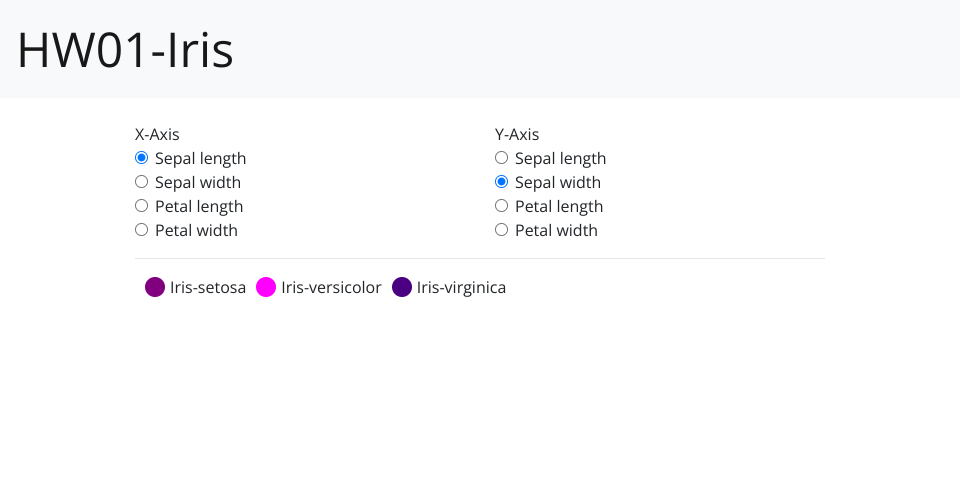The width and height of the screenshot is (960, 500).
Task: Pick Petal width radio button under X-Axis
Action: click(141, 230)
